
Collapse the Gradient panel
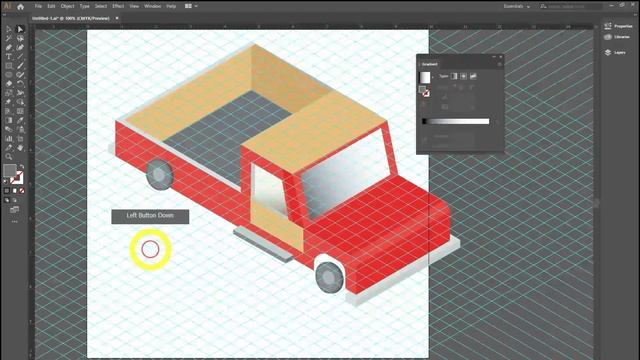coord(494,57)
